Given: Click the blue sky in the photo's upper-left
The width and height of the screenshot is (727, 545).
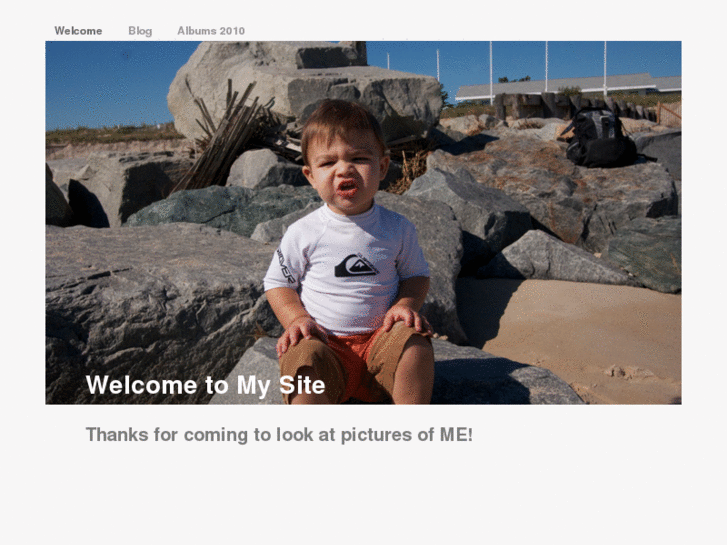Looking at the screenshot, I should [x=100, y=80].
